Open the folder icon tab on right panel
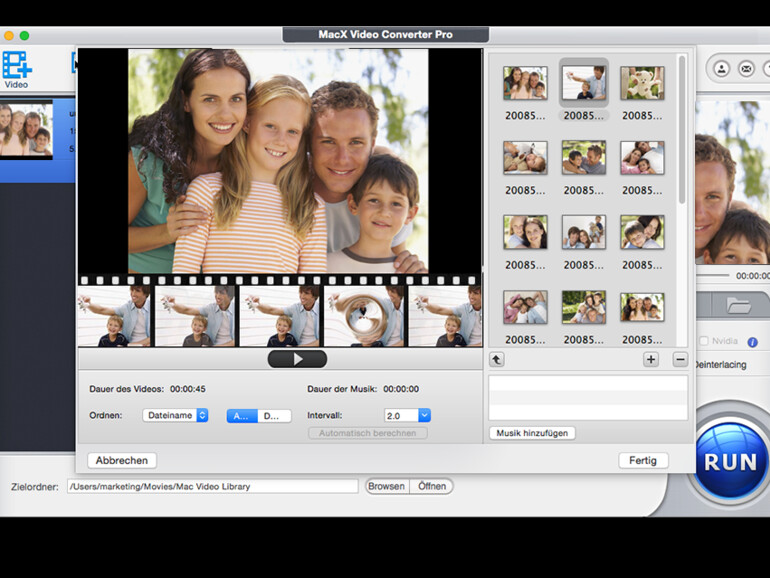 coord(738,306)
